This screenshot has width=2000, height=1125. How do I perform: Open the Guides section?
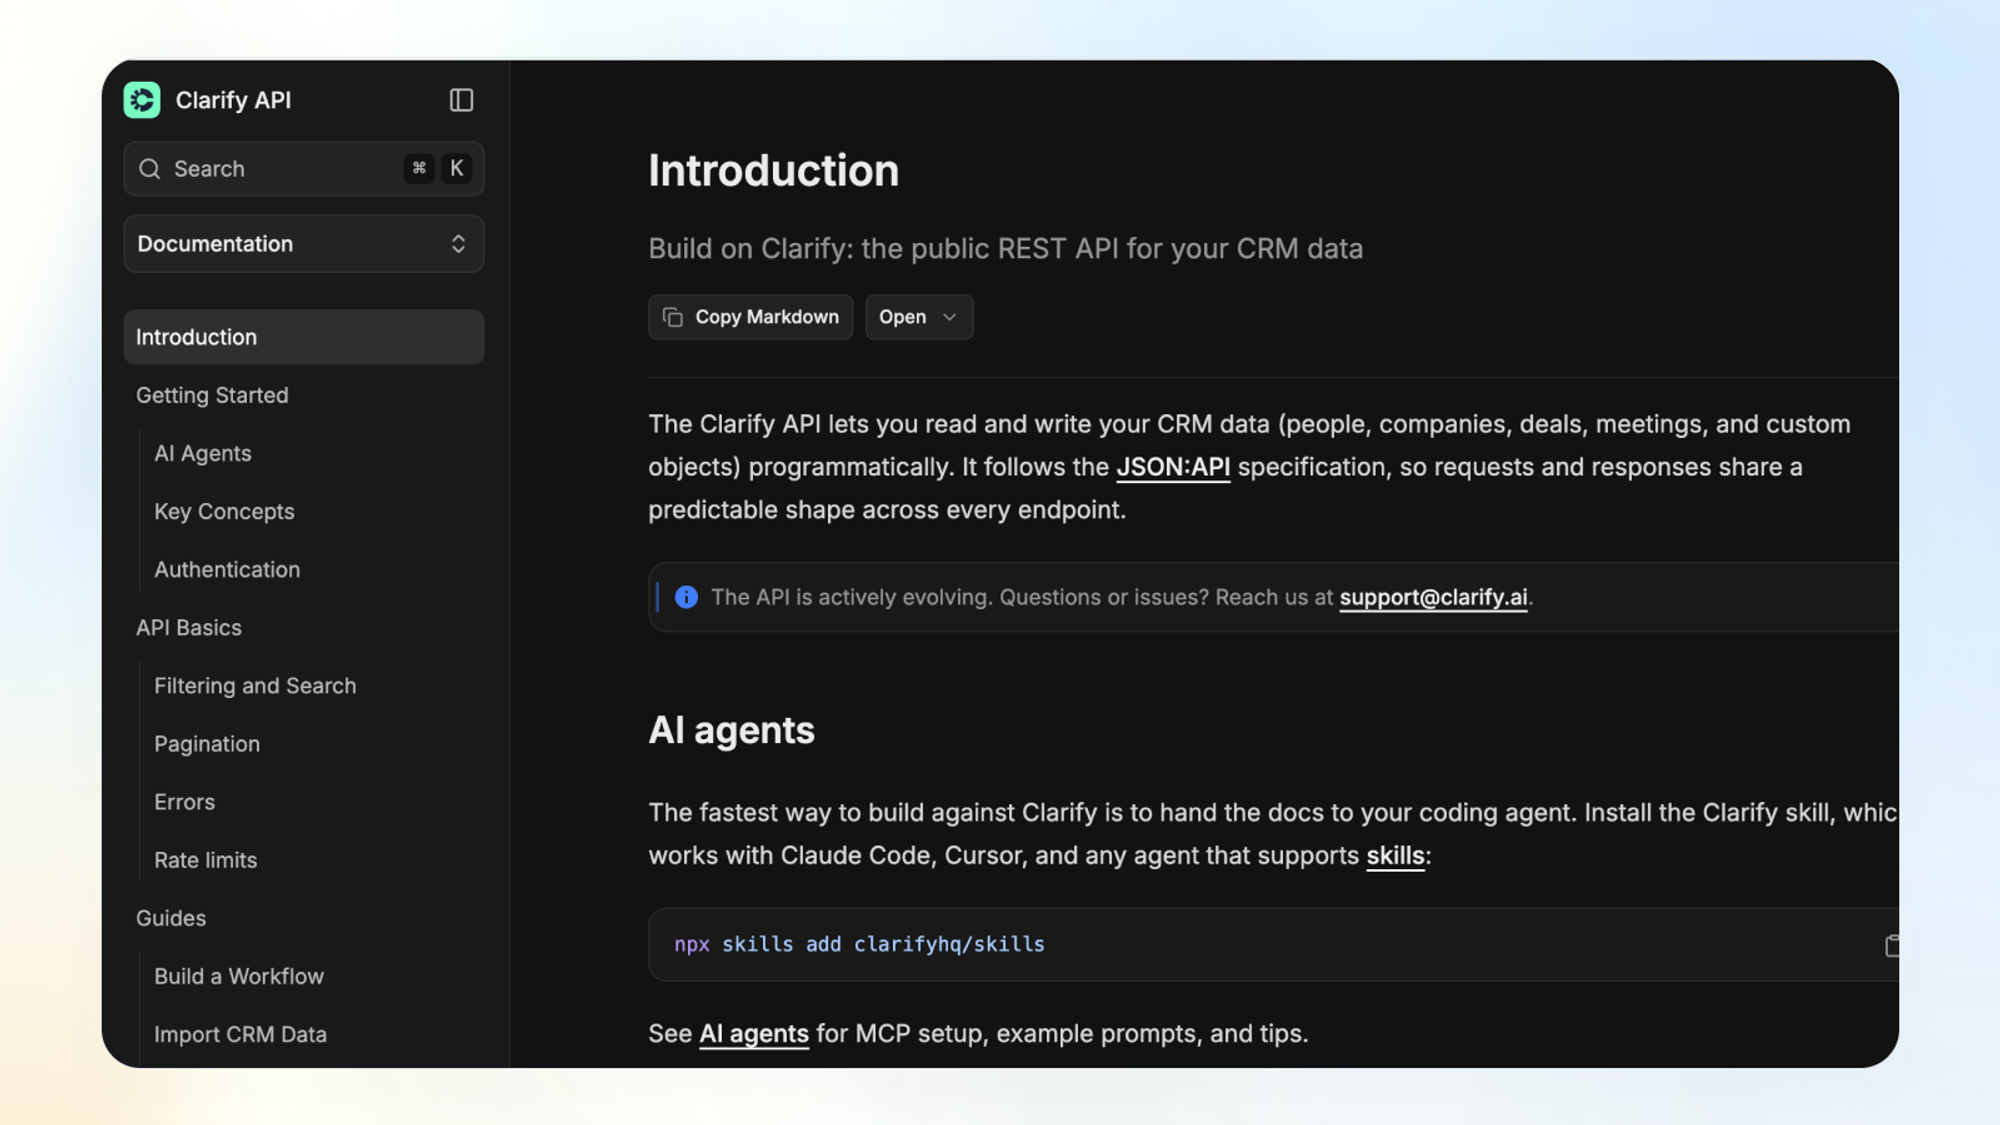tap(171, 918)
